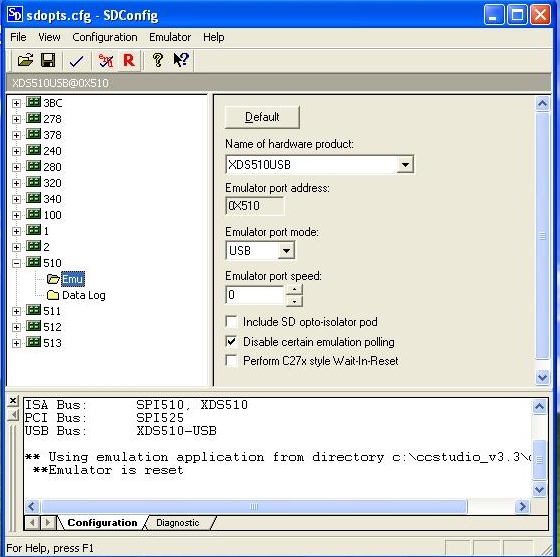Click settings panel scroll up arrow
Screen dimensions: 560x557
pyautogui.click(x=542, y=104)
